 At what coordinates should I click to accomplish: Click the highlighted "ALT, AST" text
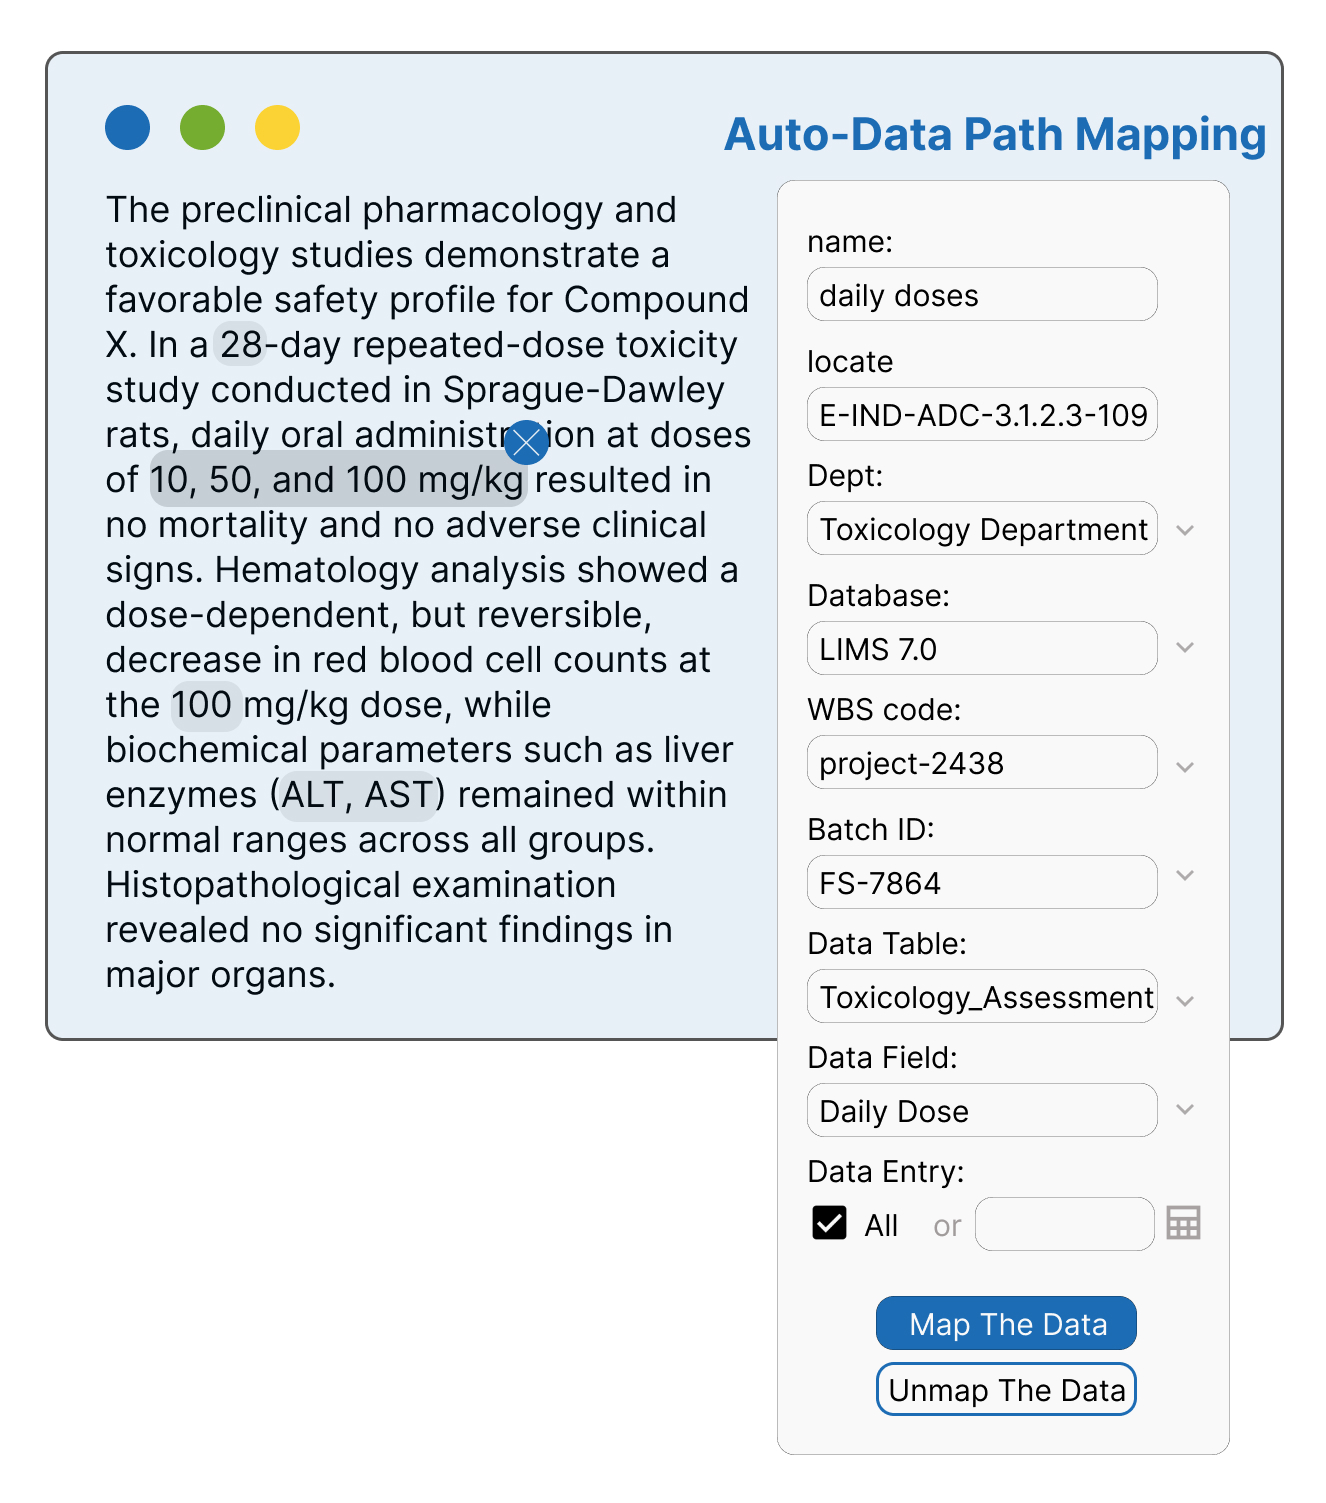pyautogui.click(x=357, y=795)
